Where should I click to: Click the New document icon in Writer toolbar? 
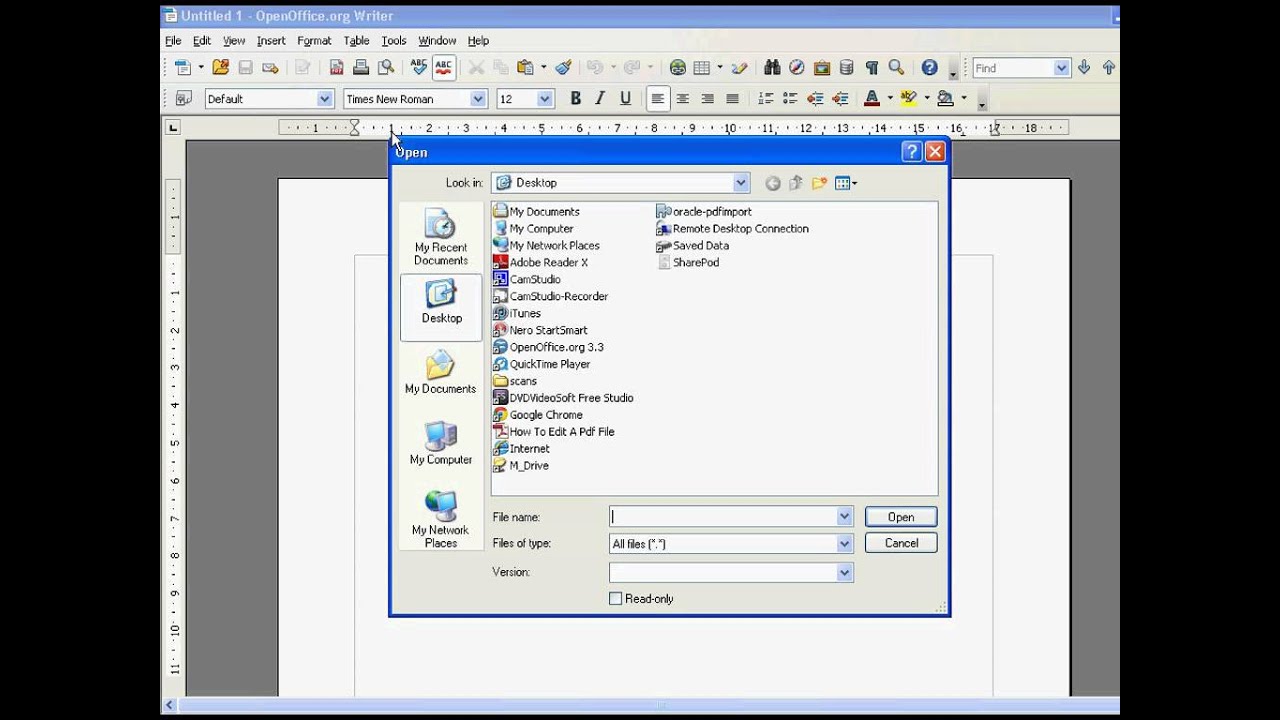tap(183, 68)
